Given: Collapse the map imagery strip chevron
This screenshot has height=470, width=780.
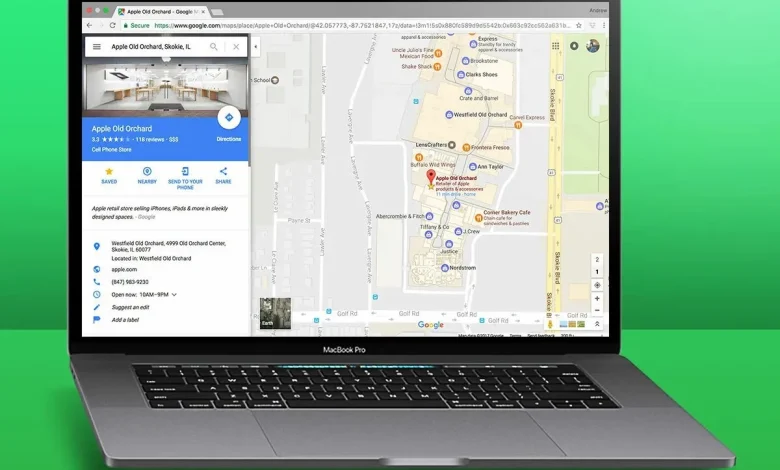Looking at the screenshot, I should point(597,324).
